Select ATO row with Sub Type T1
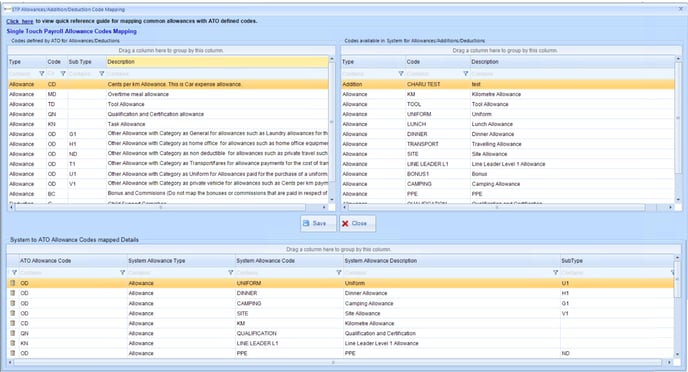 (x=168, y=164)
